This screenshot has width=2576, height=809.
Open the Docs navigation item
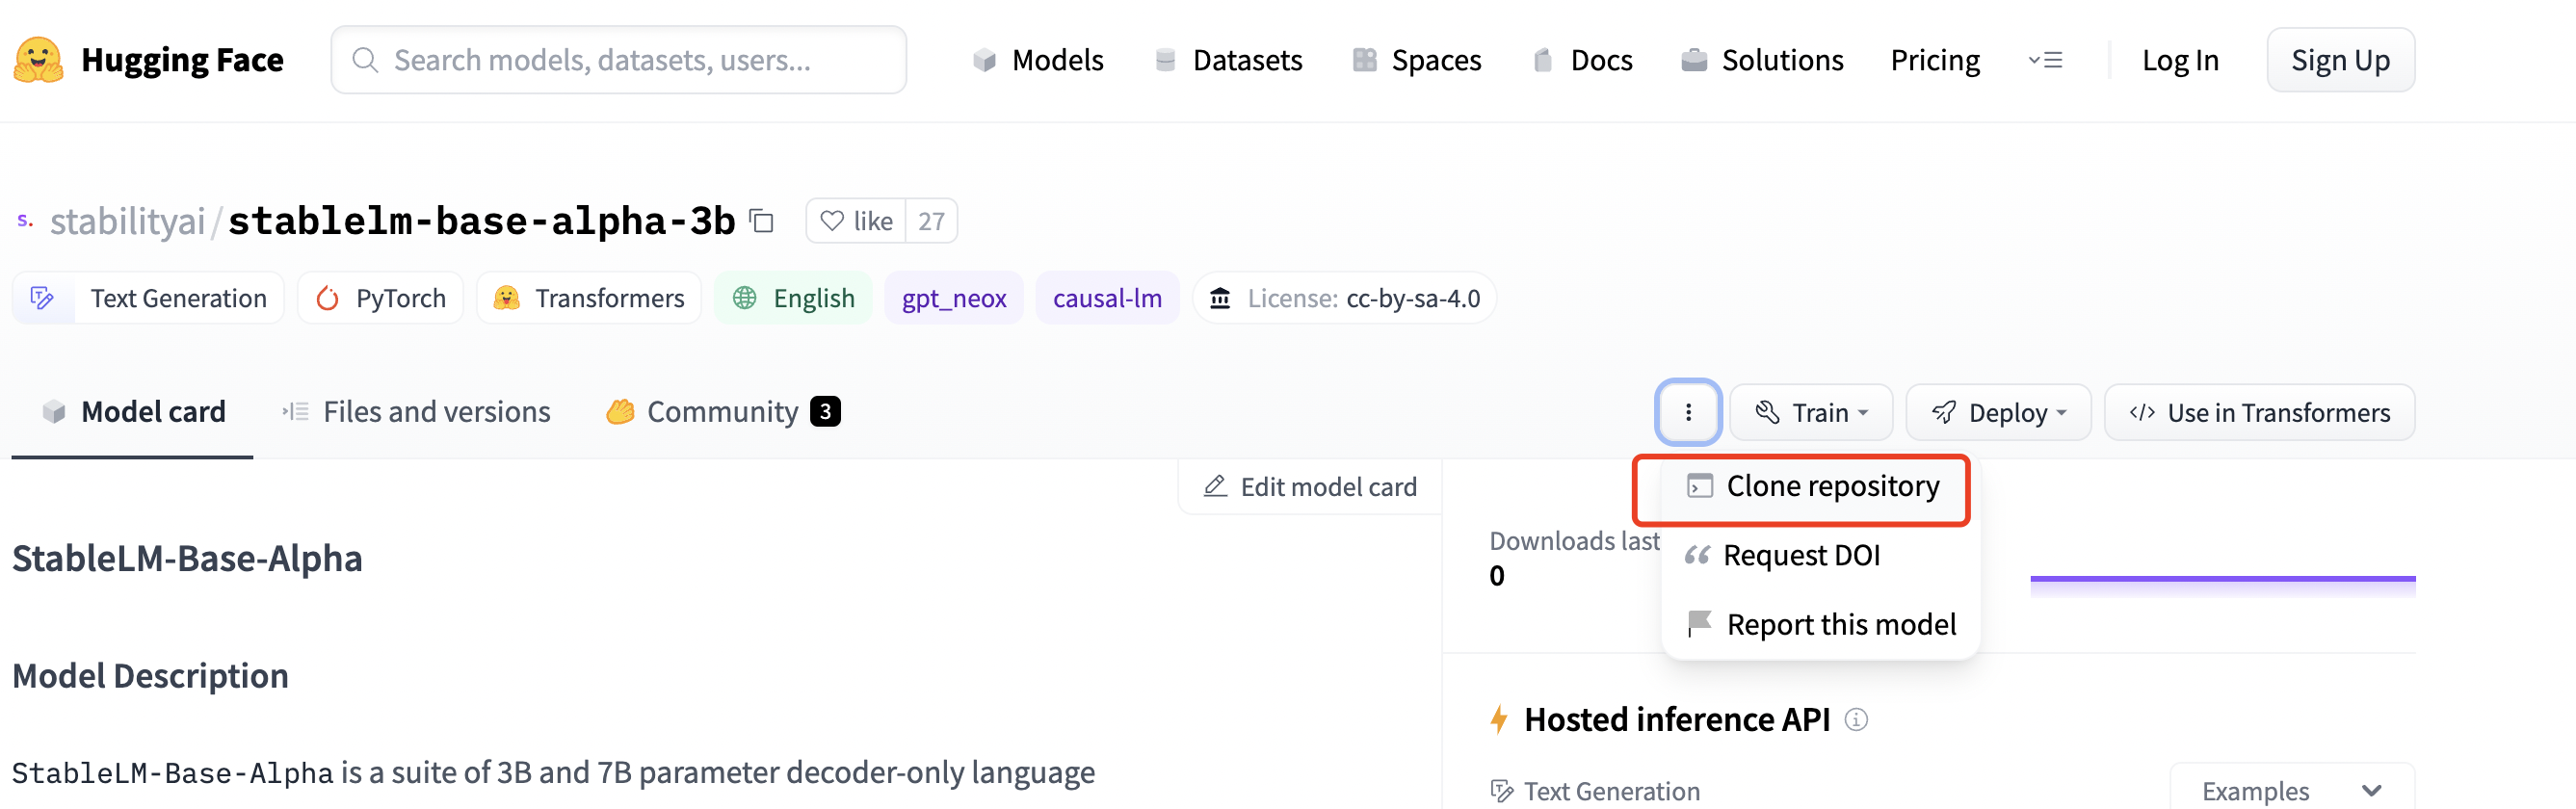click(1582, 60)
